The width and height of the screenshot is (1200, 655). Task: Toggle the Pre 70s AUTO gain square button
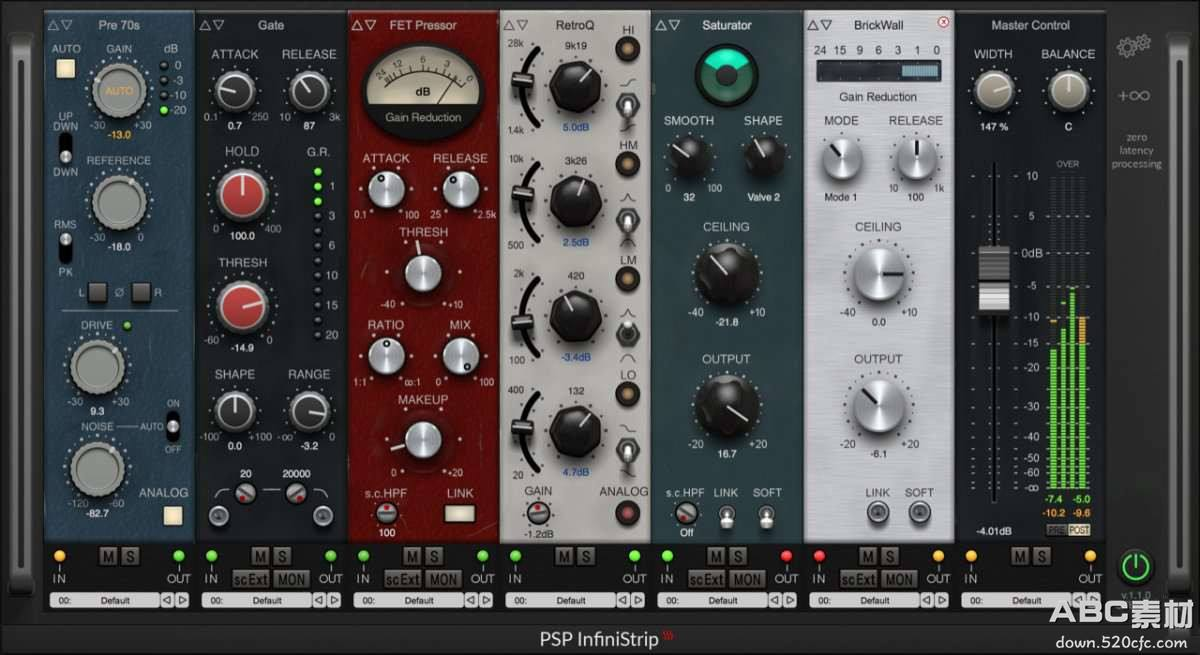click(x=66, y=69)
